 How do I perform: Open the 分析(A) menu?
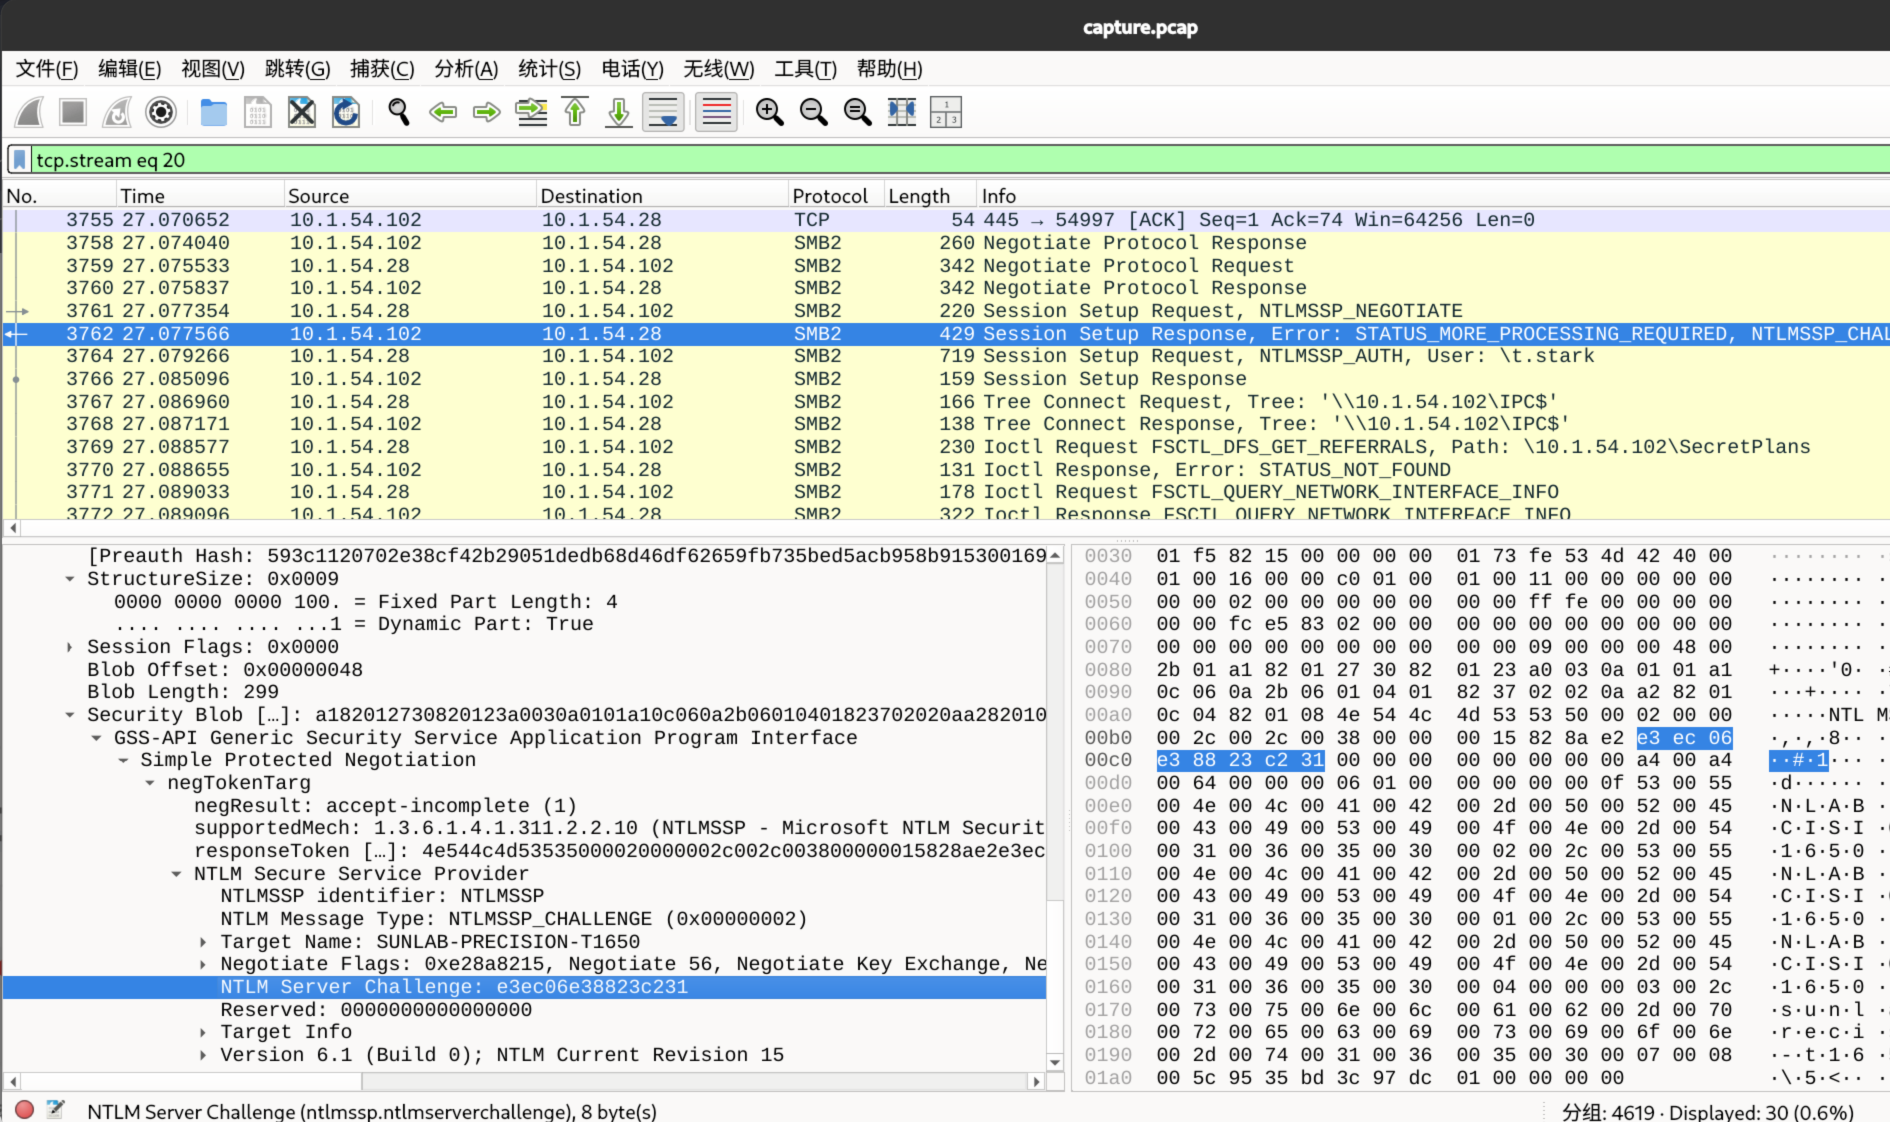(x=465, y=69)
